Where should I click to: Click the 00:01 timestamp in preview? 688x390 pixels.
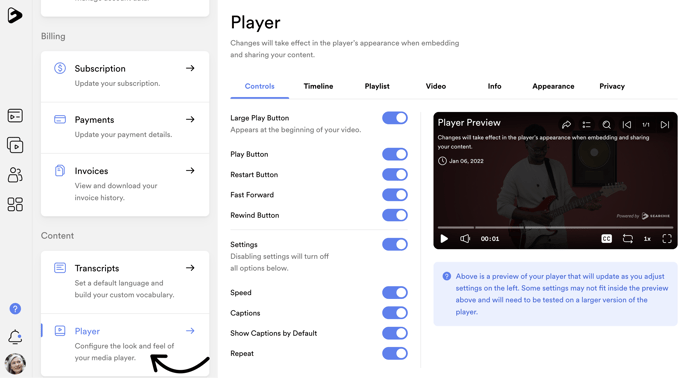coord(490,239)
